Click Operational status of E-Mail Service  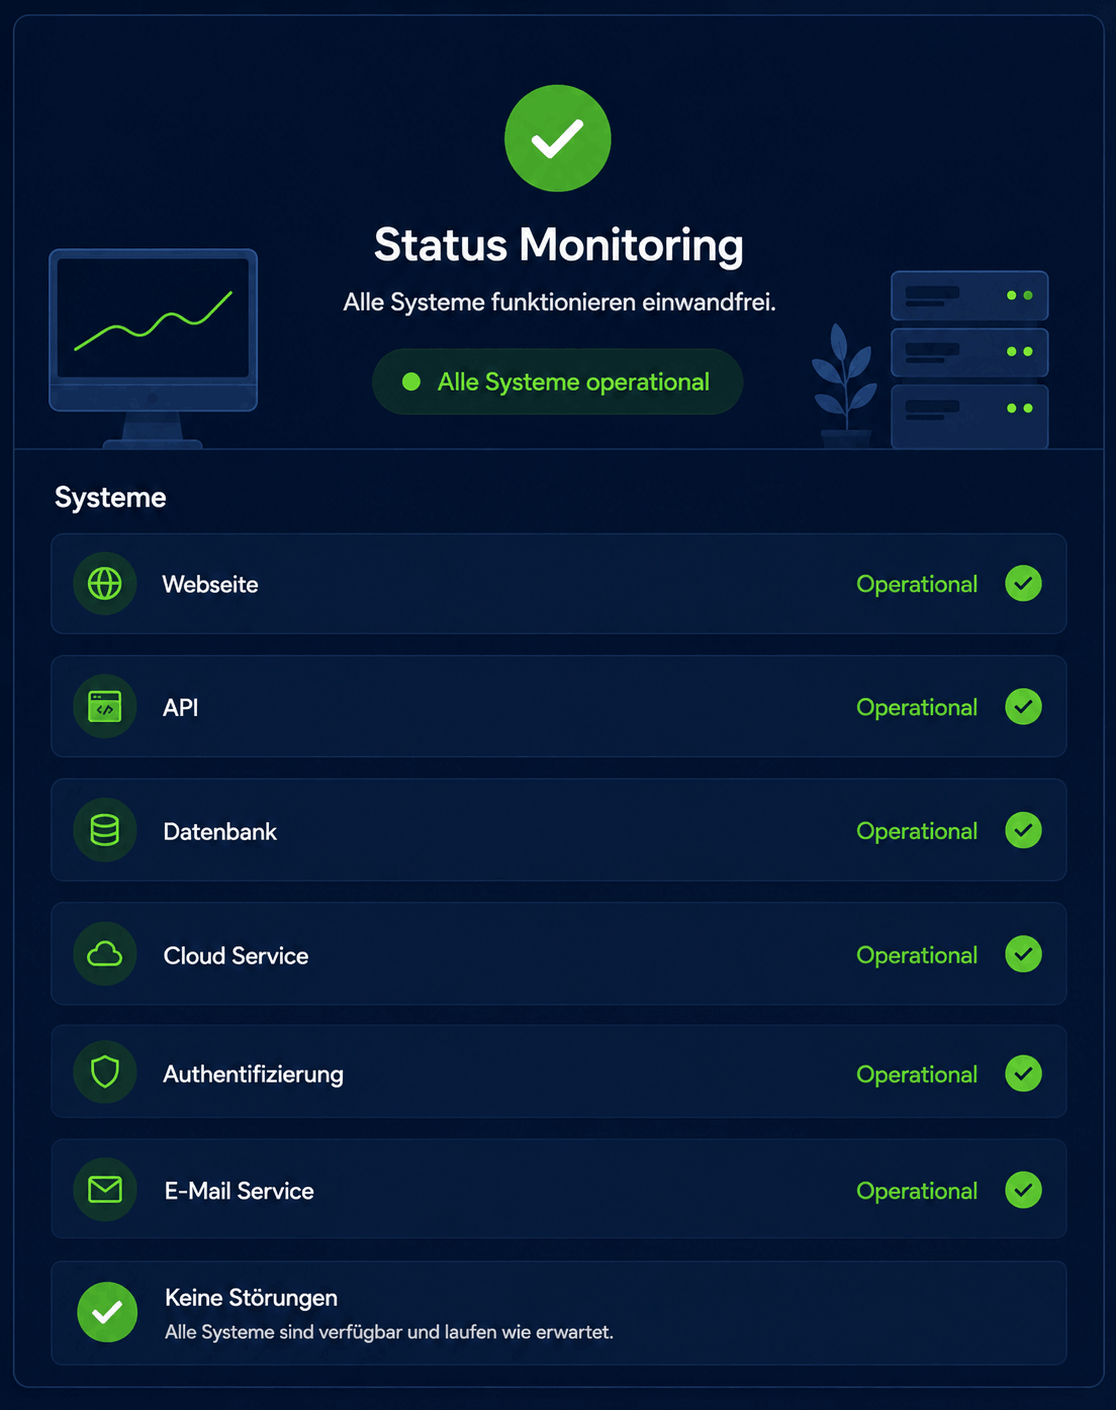pyautogui.click(x=917, y=1191)
